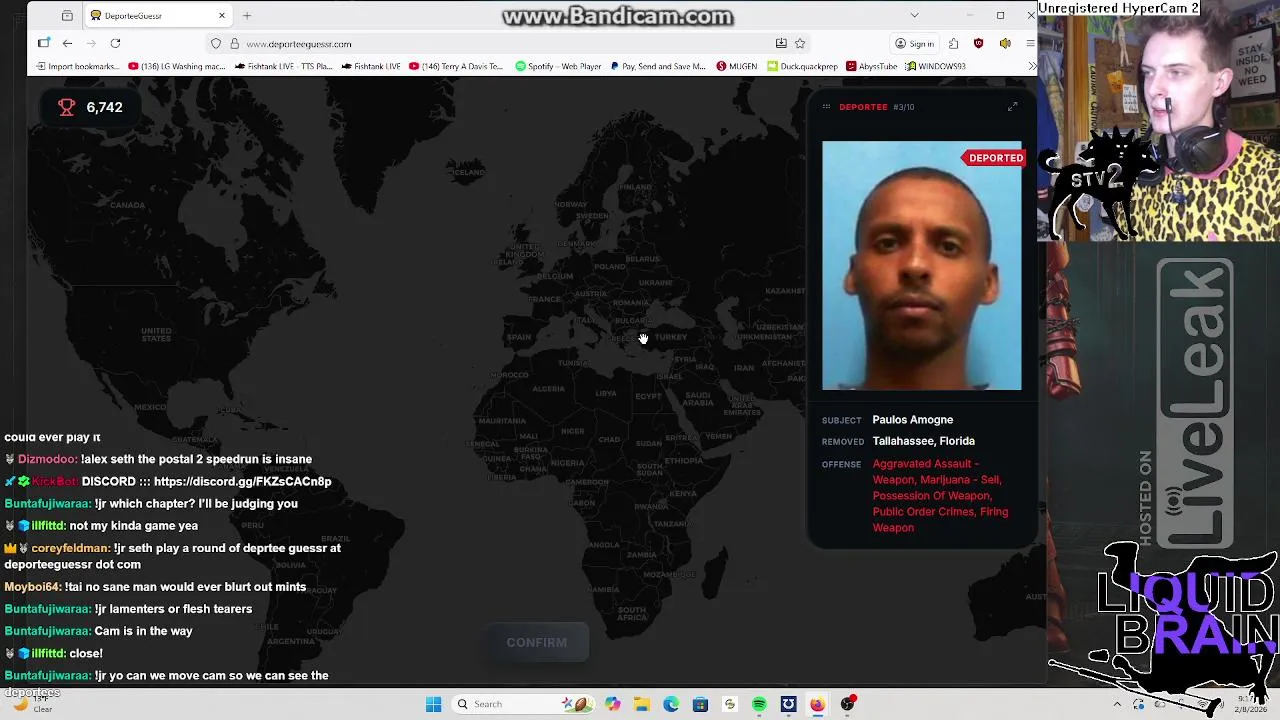Click the deportee mugshot photo
Viewport: 1280px width, 720px height.
tap(922, 266)
